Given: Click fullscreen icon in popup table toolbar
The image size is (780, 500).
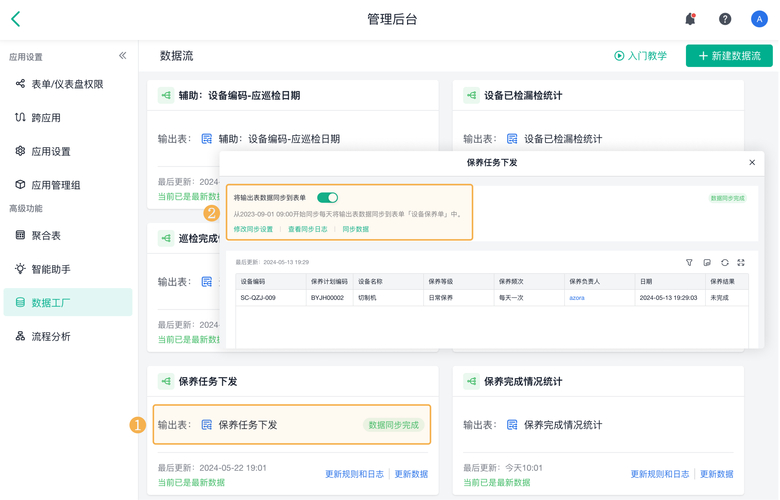Looking at the screenshot, I should pyautogui.click(x=741, y=263).
